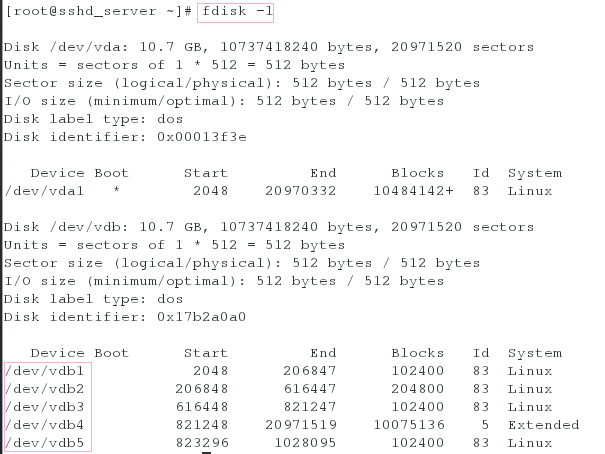
Task: Click the '[root@sshd_server ~]#' prompt
Action: [x=98, y=11]
